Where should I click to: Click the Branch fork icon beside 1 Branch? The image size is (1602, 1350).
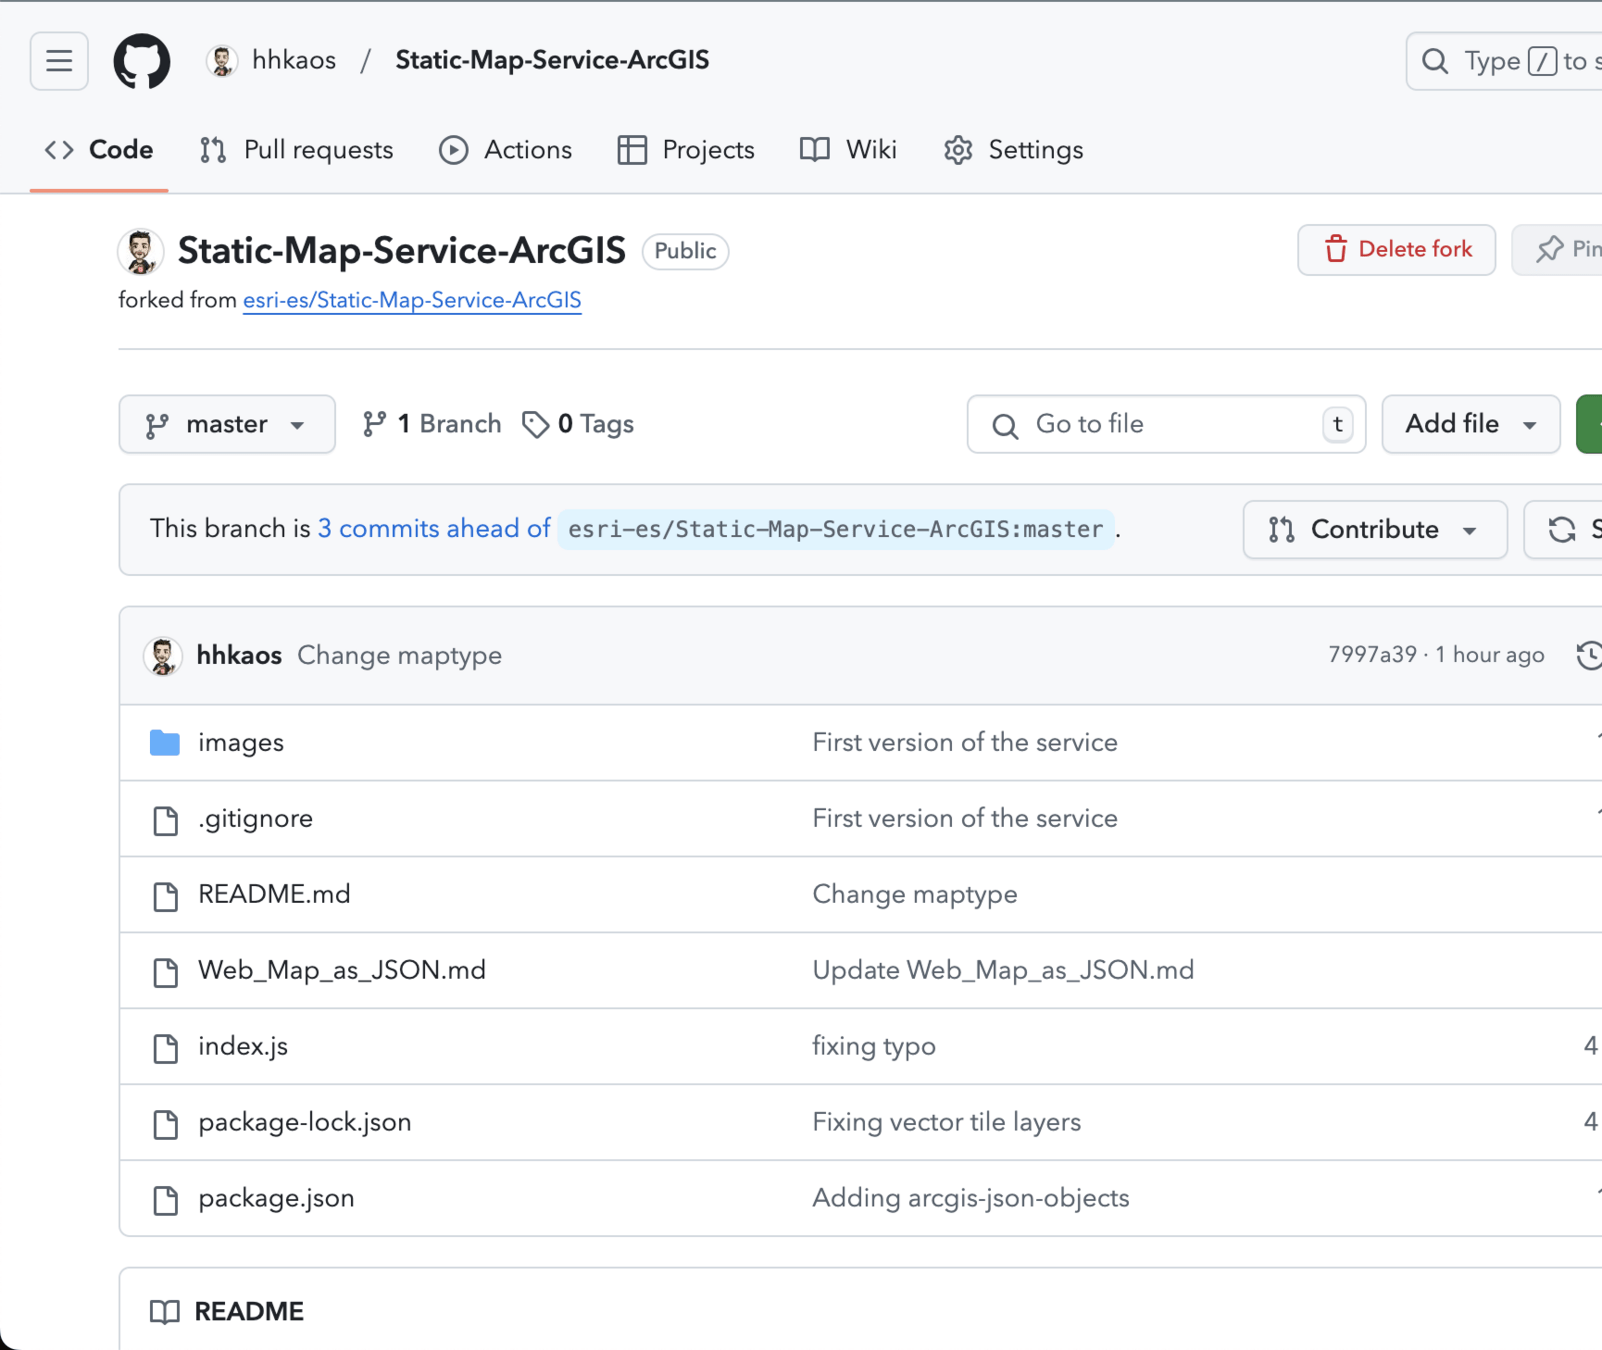click(375, 425)
